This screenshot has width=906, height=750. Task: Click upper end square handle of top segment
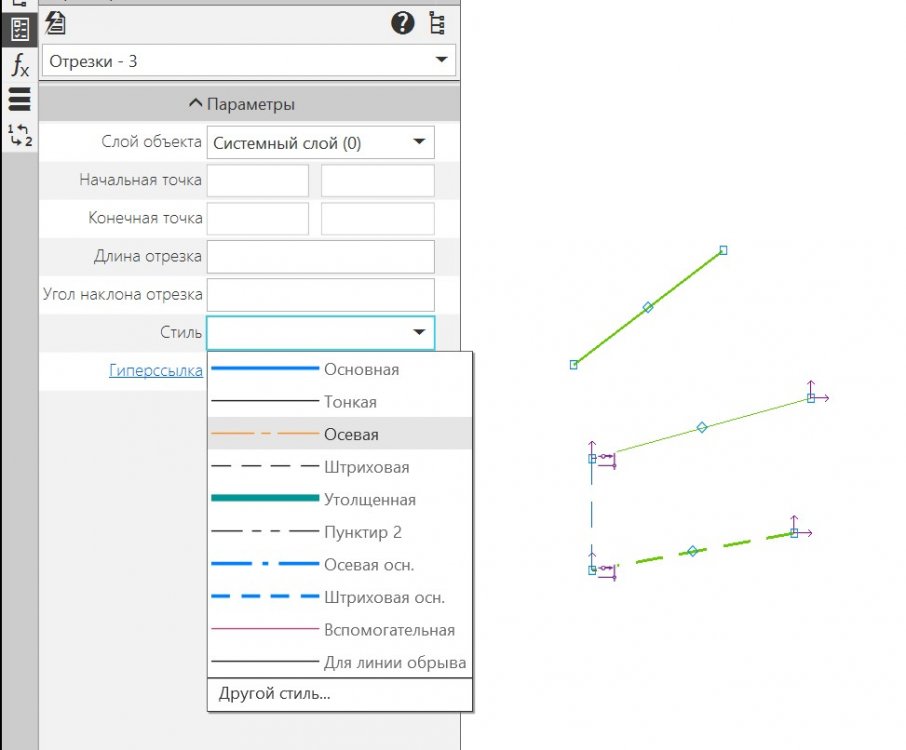723,250
